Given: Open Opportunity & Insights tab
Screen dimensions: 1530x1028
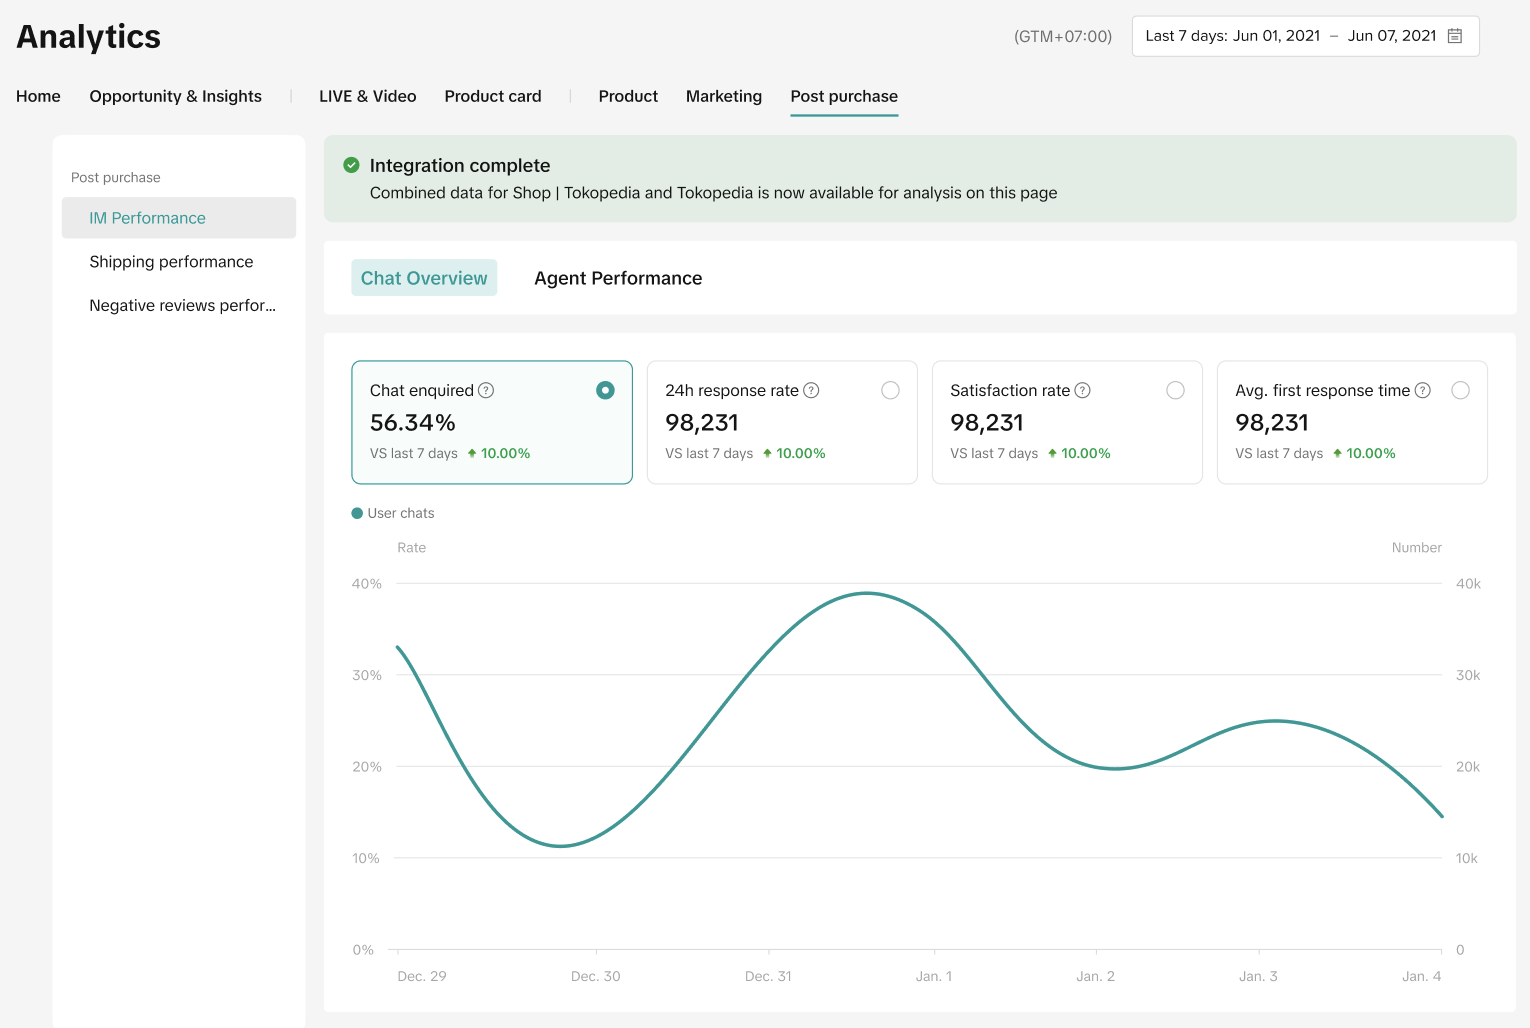Looking at the screenshot, I should [x=175, y=96].
